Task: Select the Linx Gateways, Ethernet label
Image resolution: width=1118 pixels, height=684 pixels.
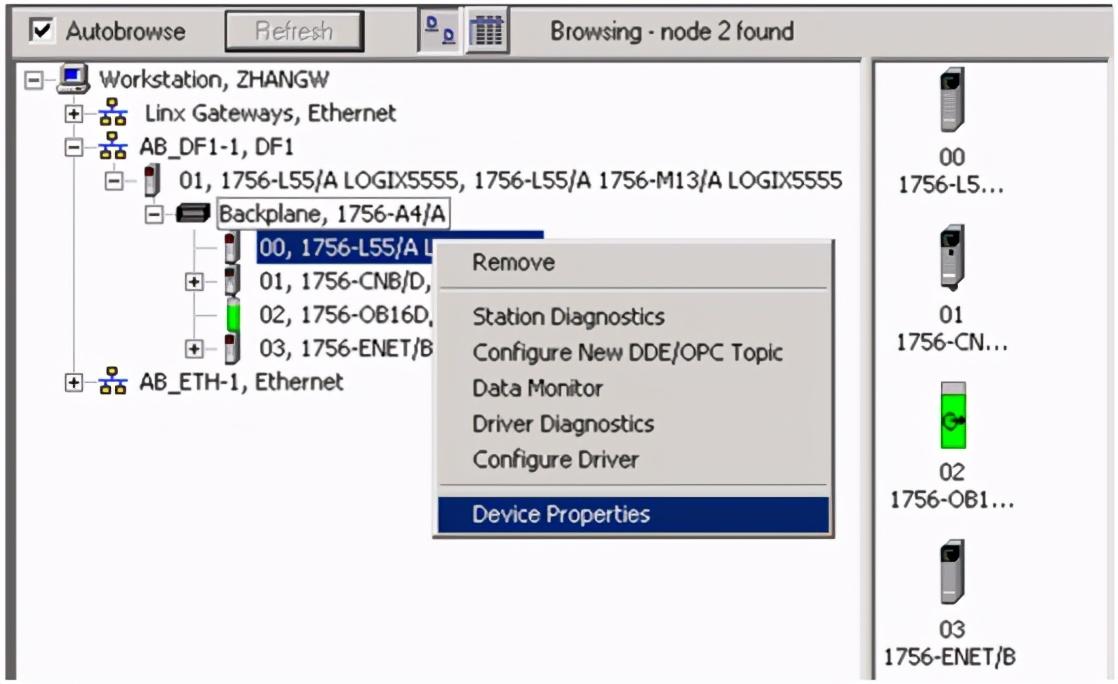Action: [270, 113]
